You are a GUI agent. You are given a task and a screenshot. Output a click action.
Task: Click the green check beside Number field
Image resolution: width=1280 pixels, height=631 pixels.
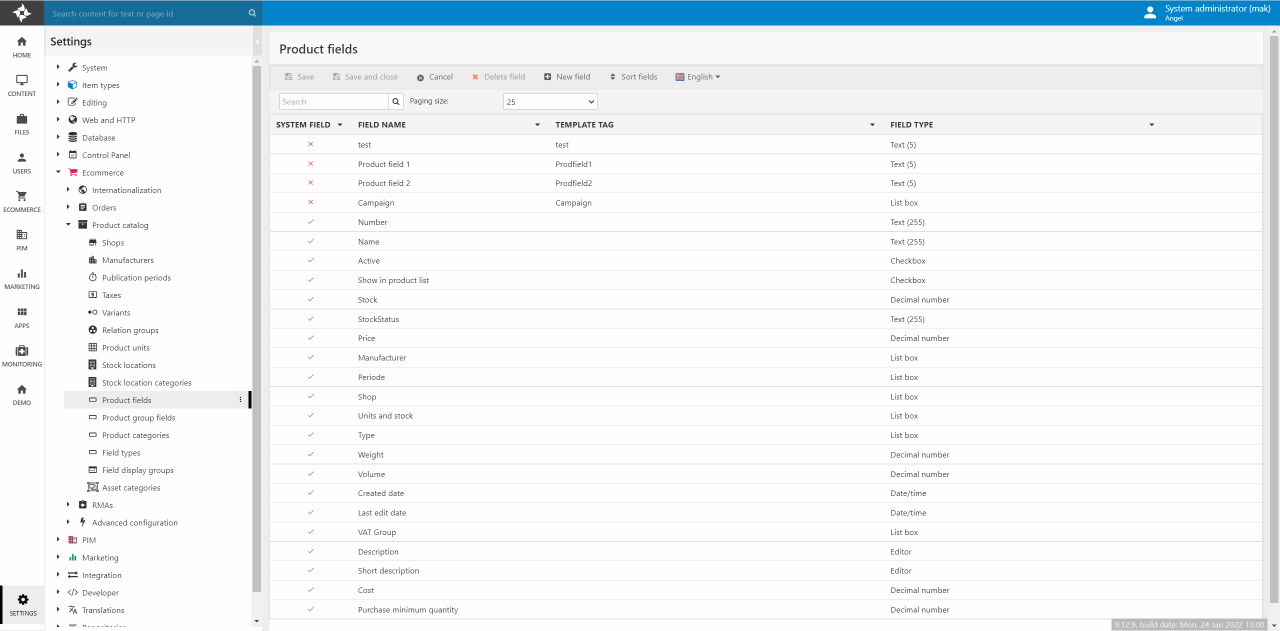click(311, 222)
